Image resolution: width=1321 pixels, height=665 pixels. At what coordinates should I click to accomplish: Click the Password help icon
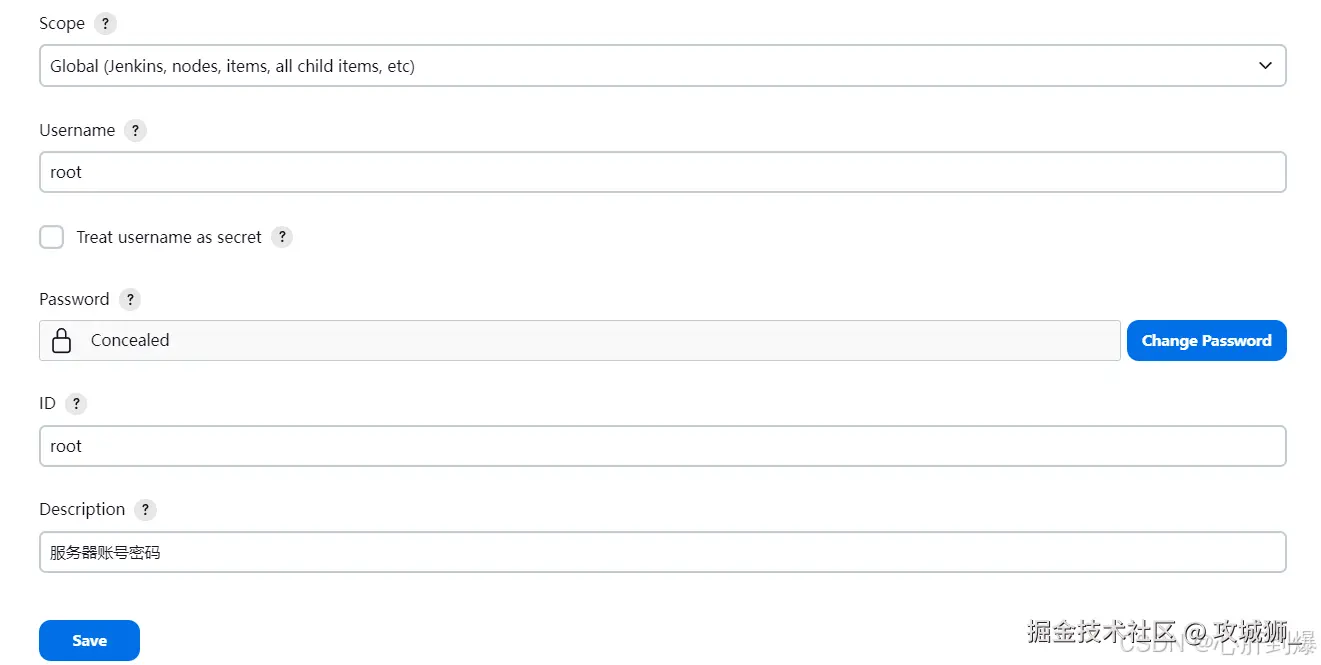129,299
